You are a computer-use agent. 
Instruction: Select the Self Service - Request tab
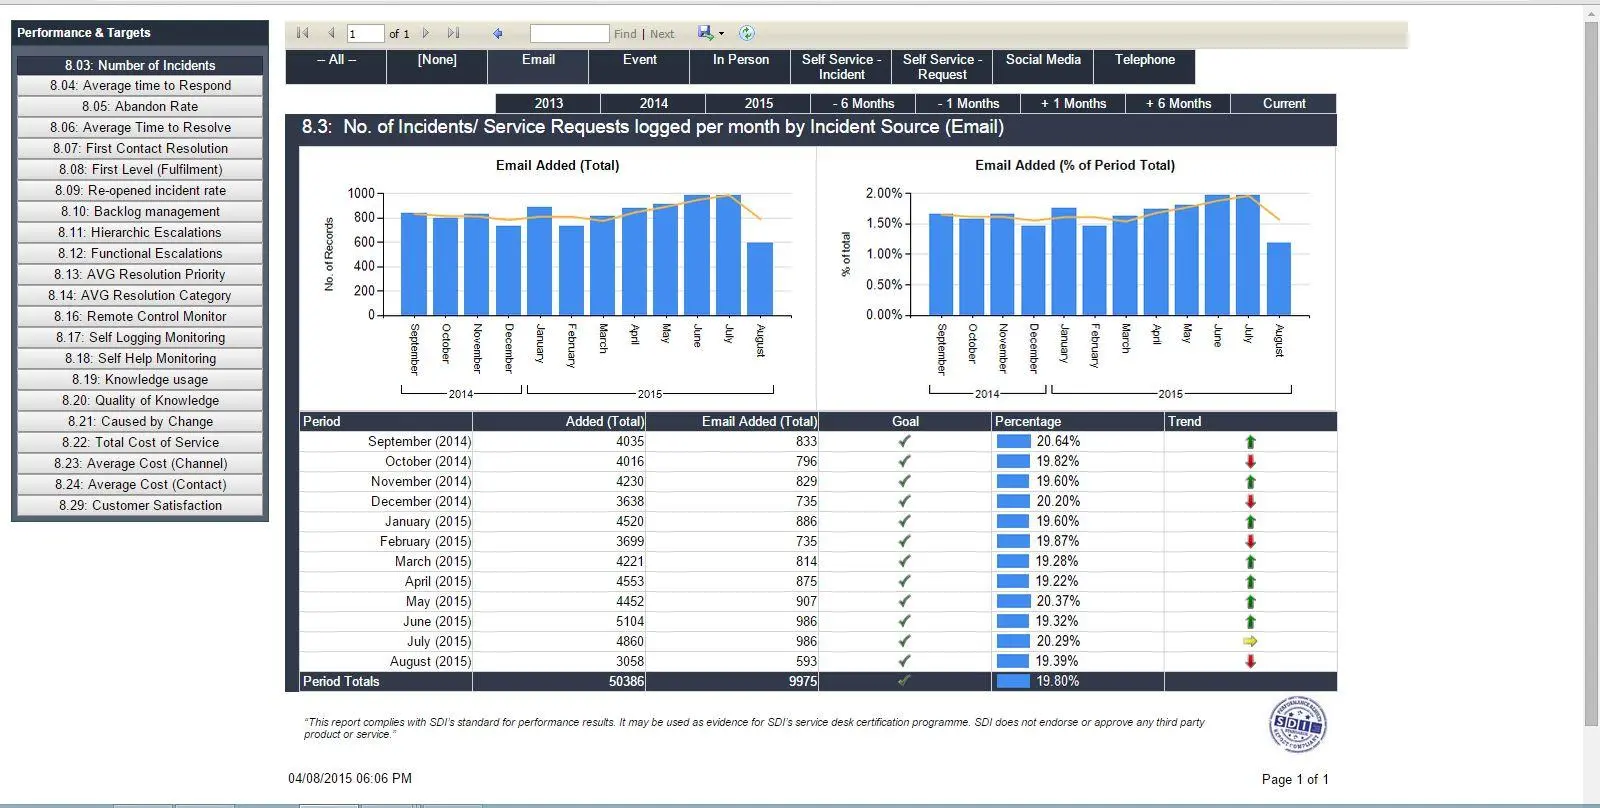tap(943, 67)
